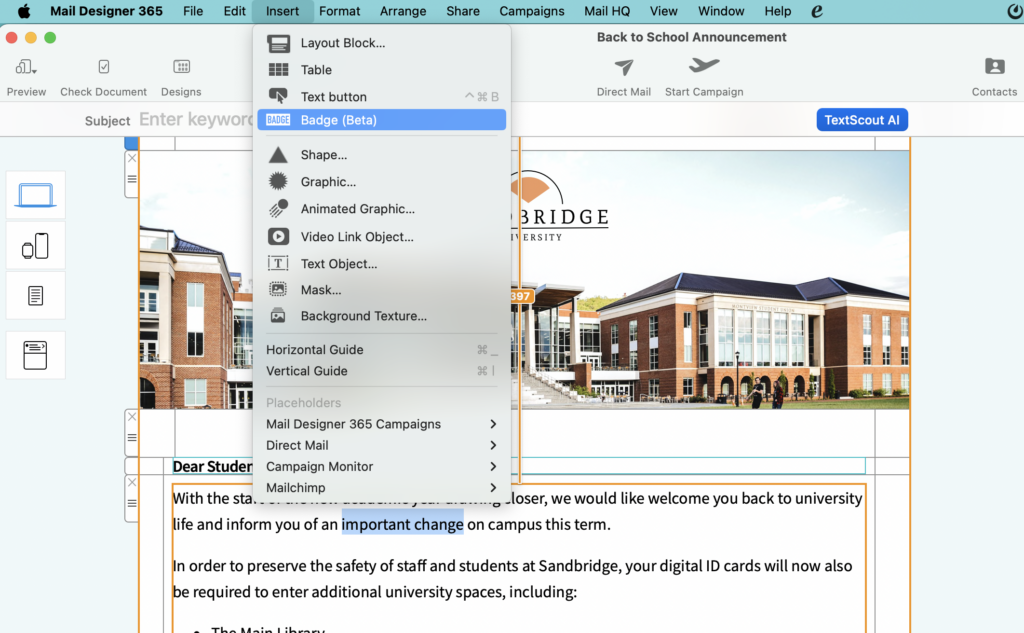
Task: Open the Contacts icon
Action: pyautogui.click(x=995, y=67)
